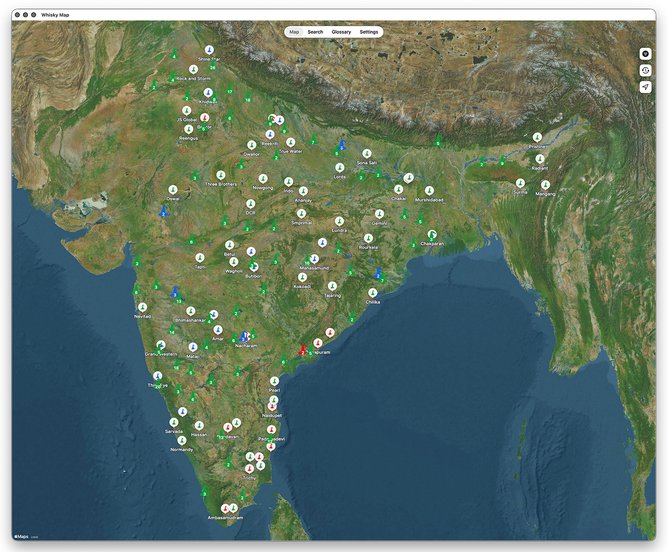Select the Hassan distillery pin
Image resolution: width=668 pixels, height=552 pixels.
[199, 426]
